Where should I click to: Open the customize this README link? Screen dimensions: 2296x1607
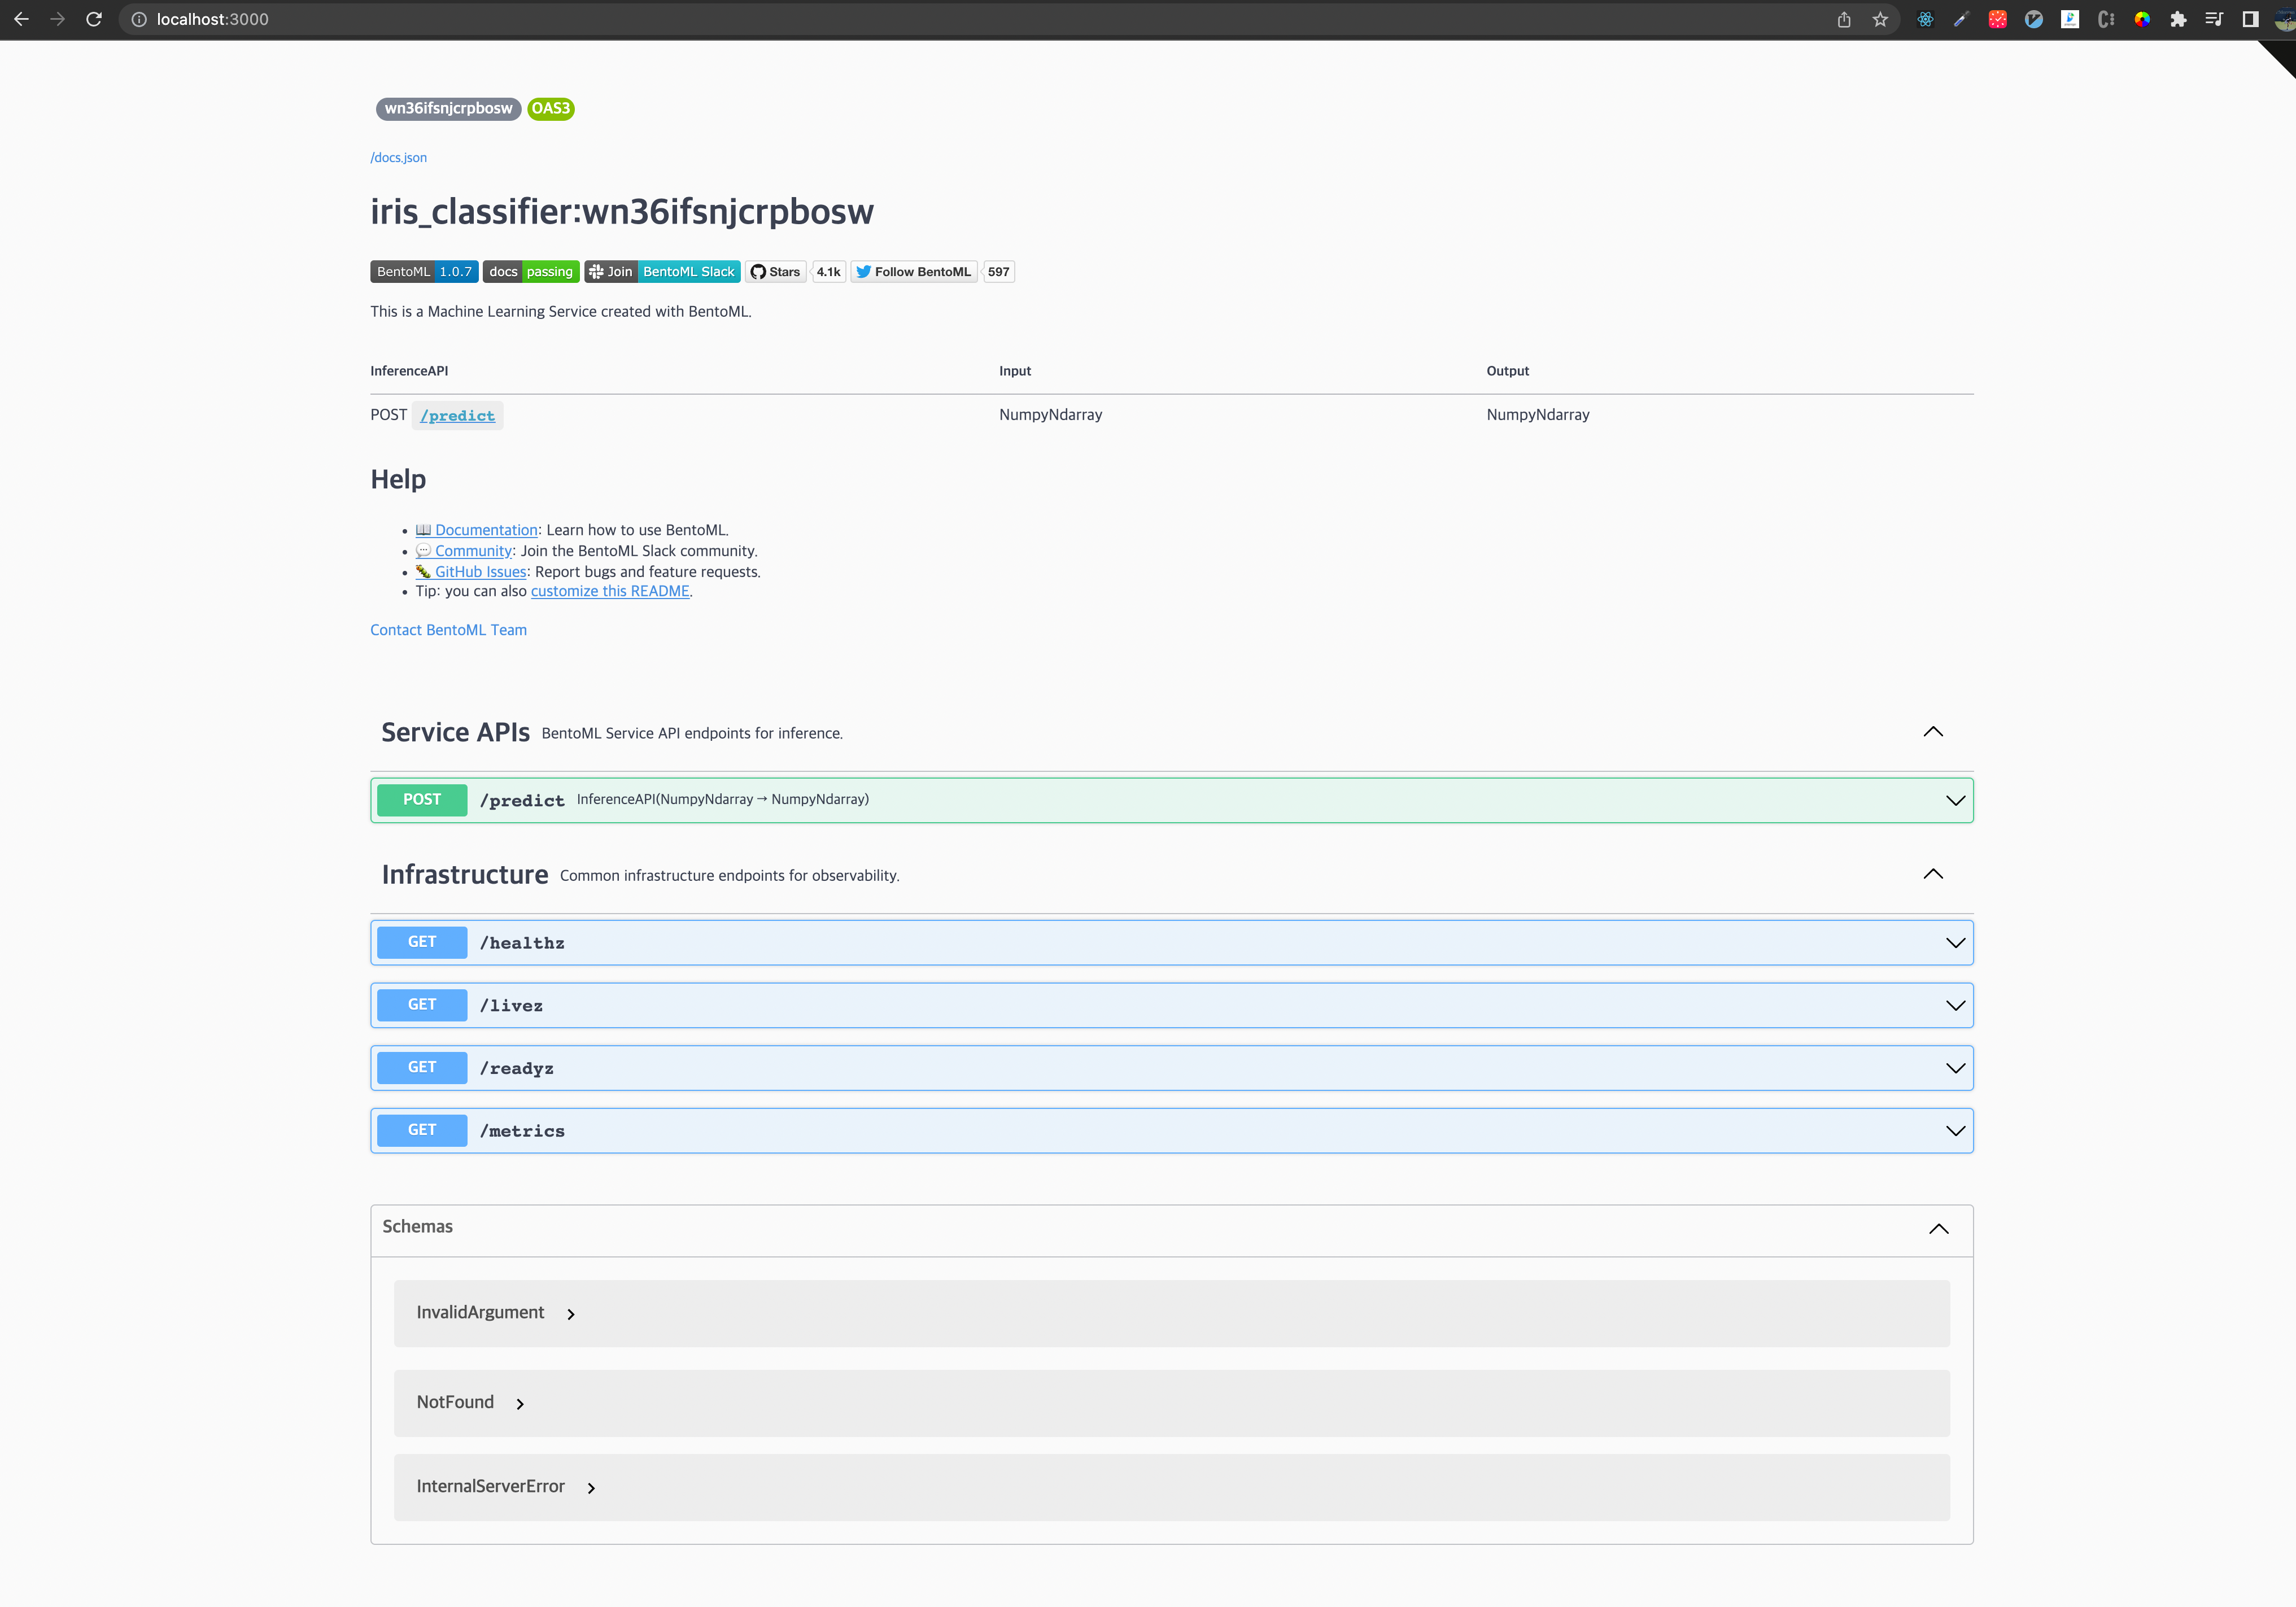pos(610,591)
